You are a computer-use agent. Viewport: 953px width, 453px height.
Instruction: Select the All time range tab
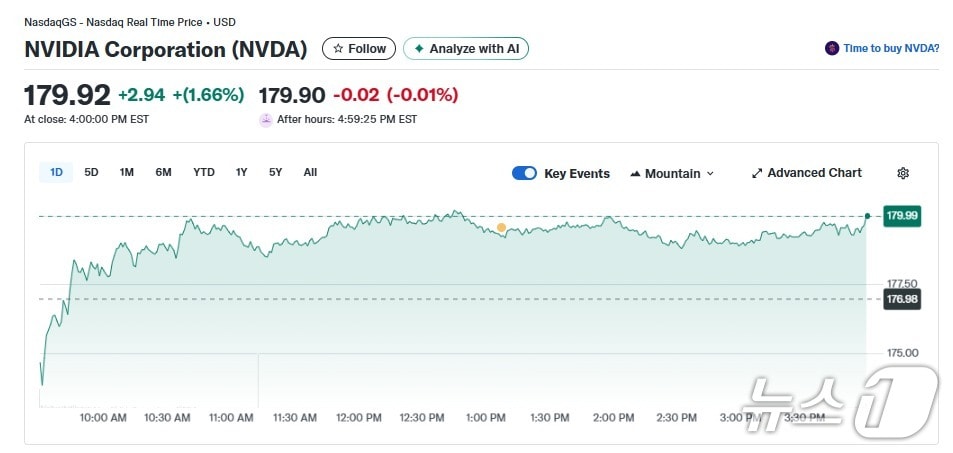pyautogui.click(x=310, y=172)
